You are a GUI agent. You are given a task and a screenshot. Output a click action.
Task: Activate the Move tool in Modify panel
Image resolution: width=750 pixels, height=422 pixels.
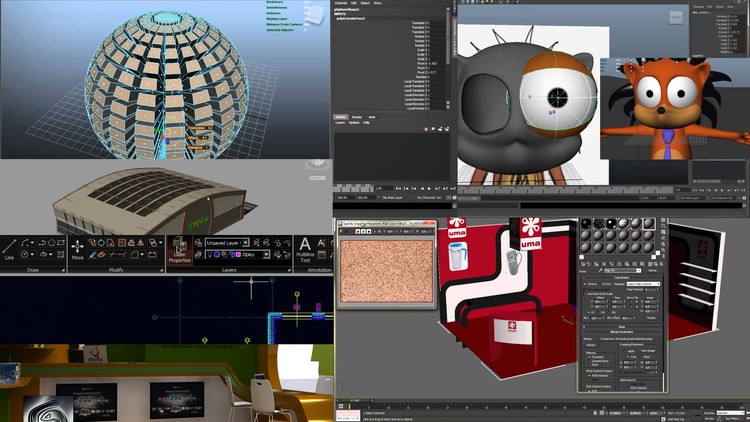click(x=77, y=249)
